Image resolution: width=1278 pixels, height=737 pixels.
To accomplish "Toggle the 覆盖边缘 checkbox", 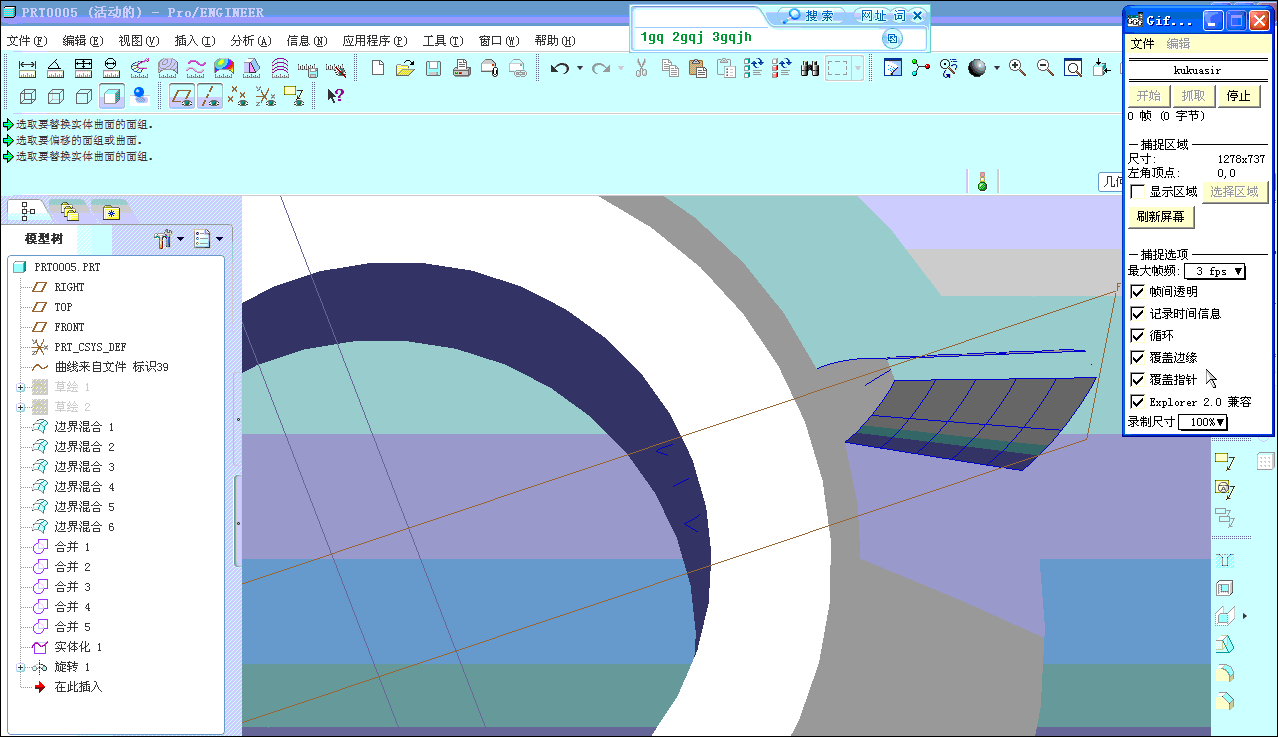I will point(1137,357).
